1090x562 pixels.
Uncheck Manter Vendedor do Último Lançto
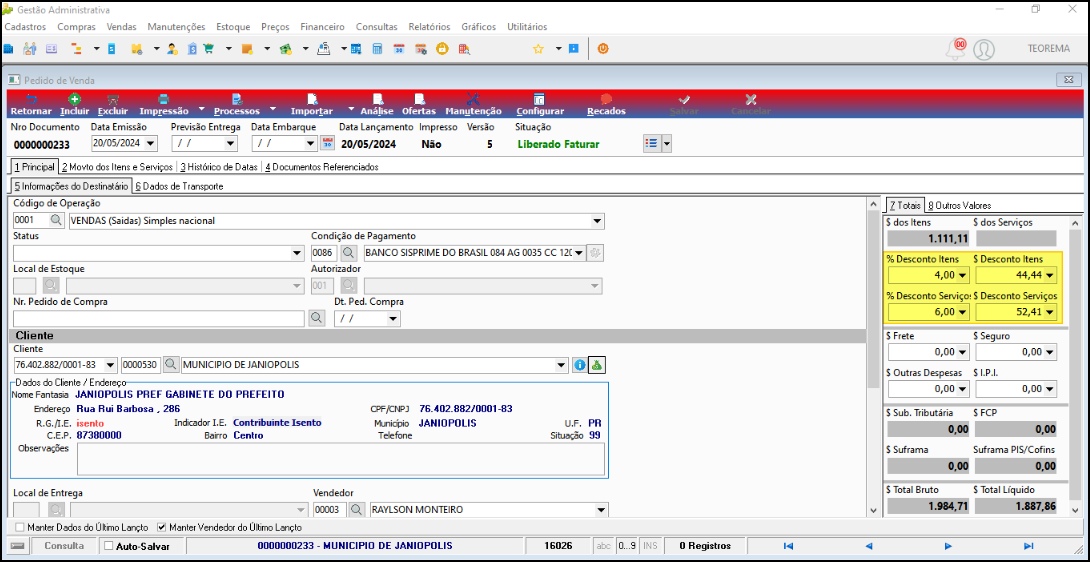click(162, 527)
